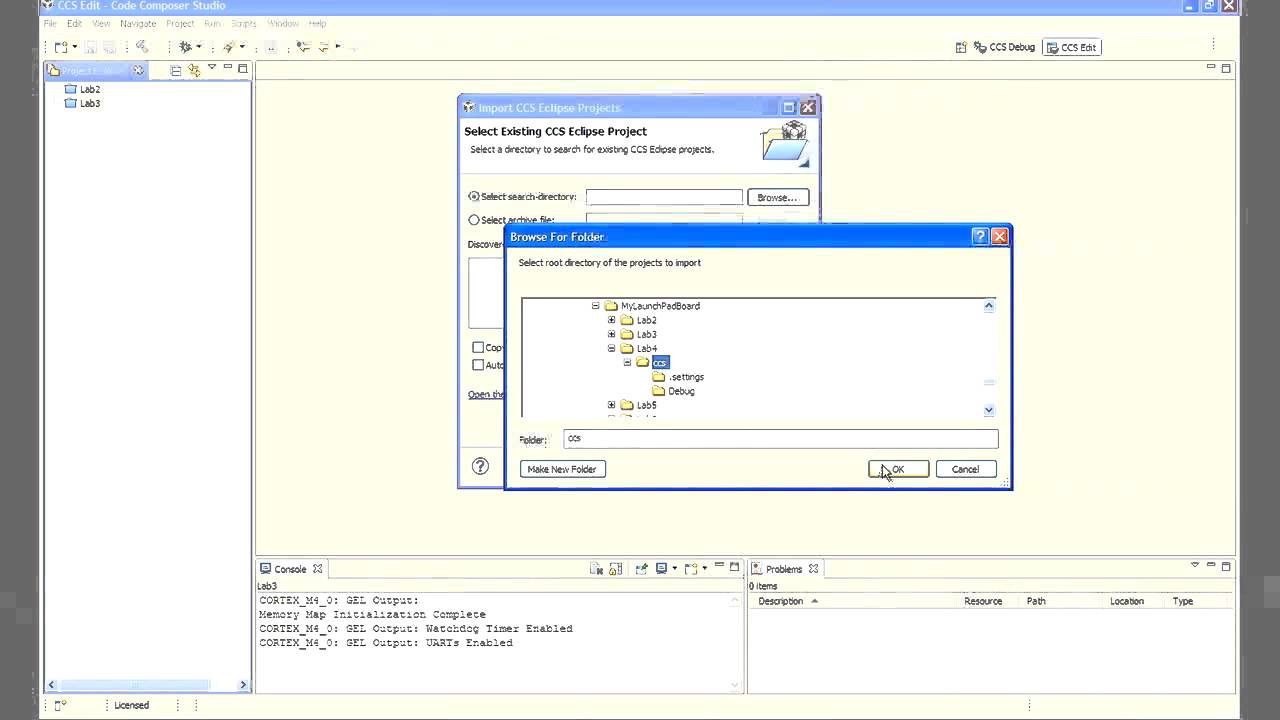Screen dimensions: 1280x720
Task: Click the Open Console icon
Action: [691, 569]
